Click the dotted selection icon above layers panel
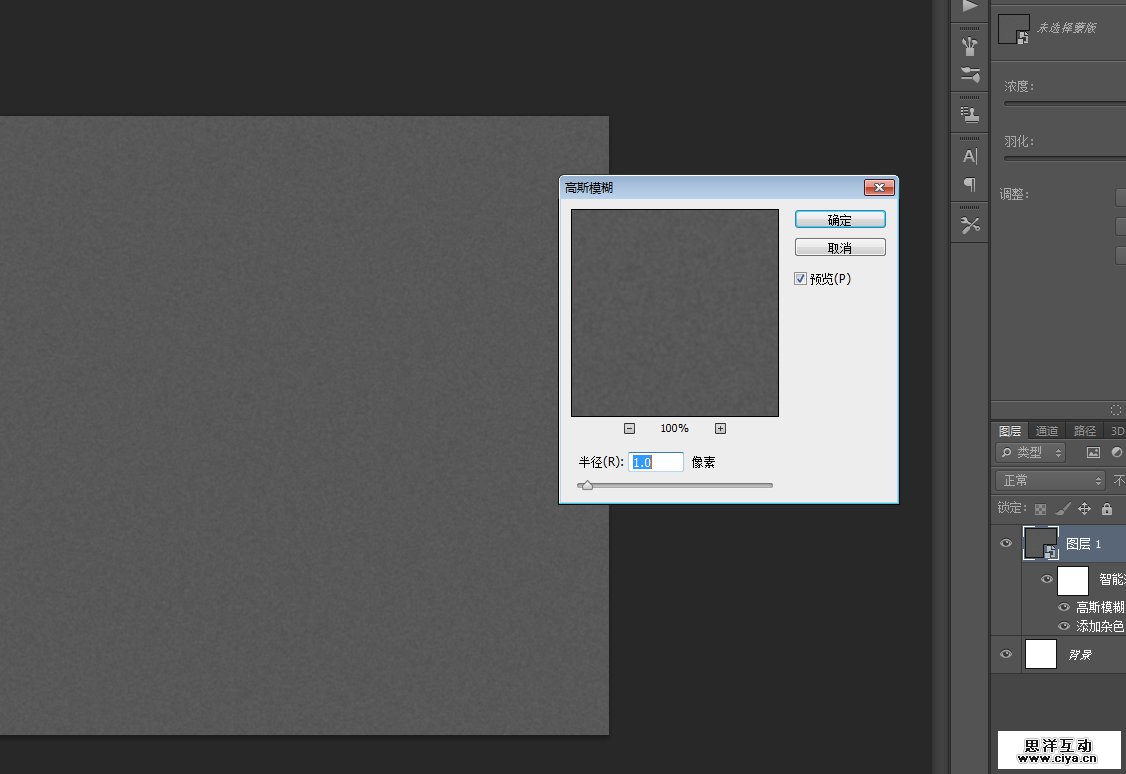1126x774 pixels. tap(1115, 410)
